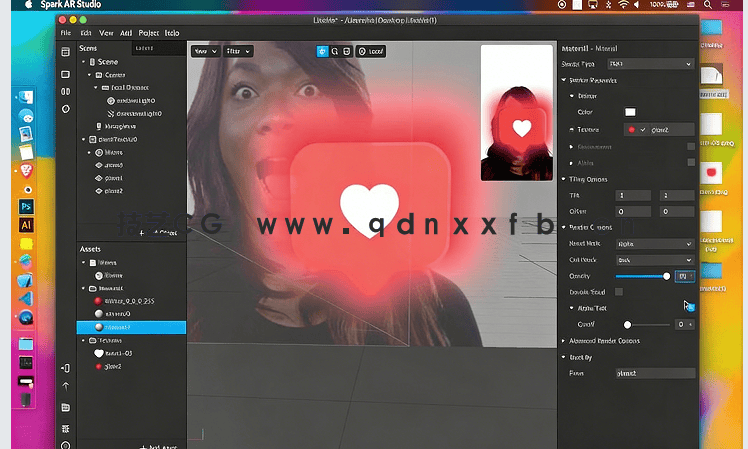Open the Project menu

pyautogui.click(x=149, y=33)
